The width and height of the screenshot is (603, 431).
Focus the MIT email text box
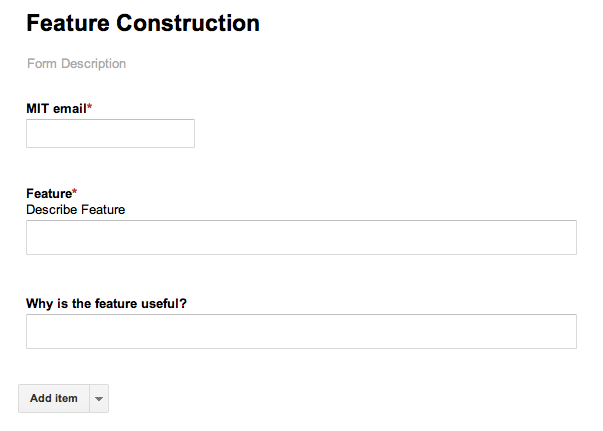(x=110, y=133)
